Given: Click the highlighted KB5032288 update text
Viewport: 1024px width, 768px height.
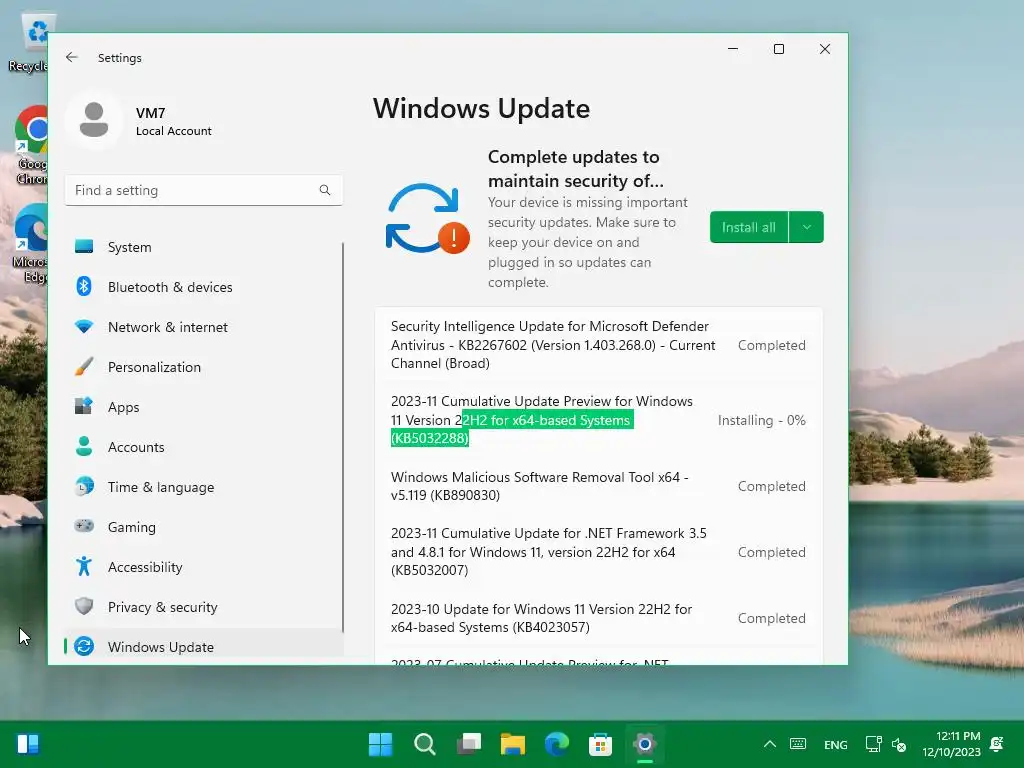Looking at the screenshot, I should pos(512,429).
